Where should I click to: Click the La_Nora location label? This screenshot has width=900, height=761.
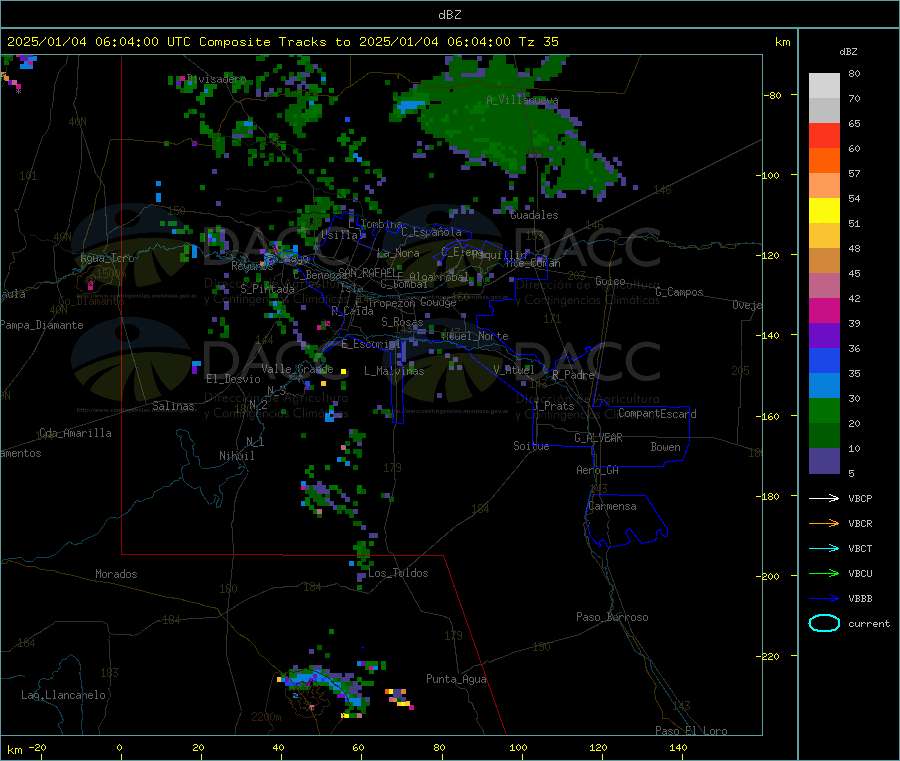[x=398, y=253]
